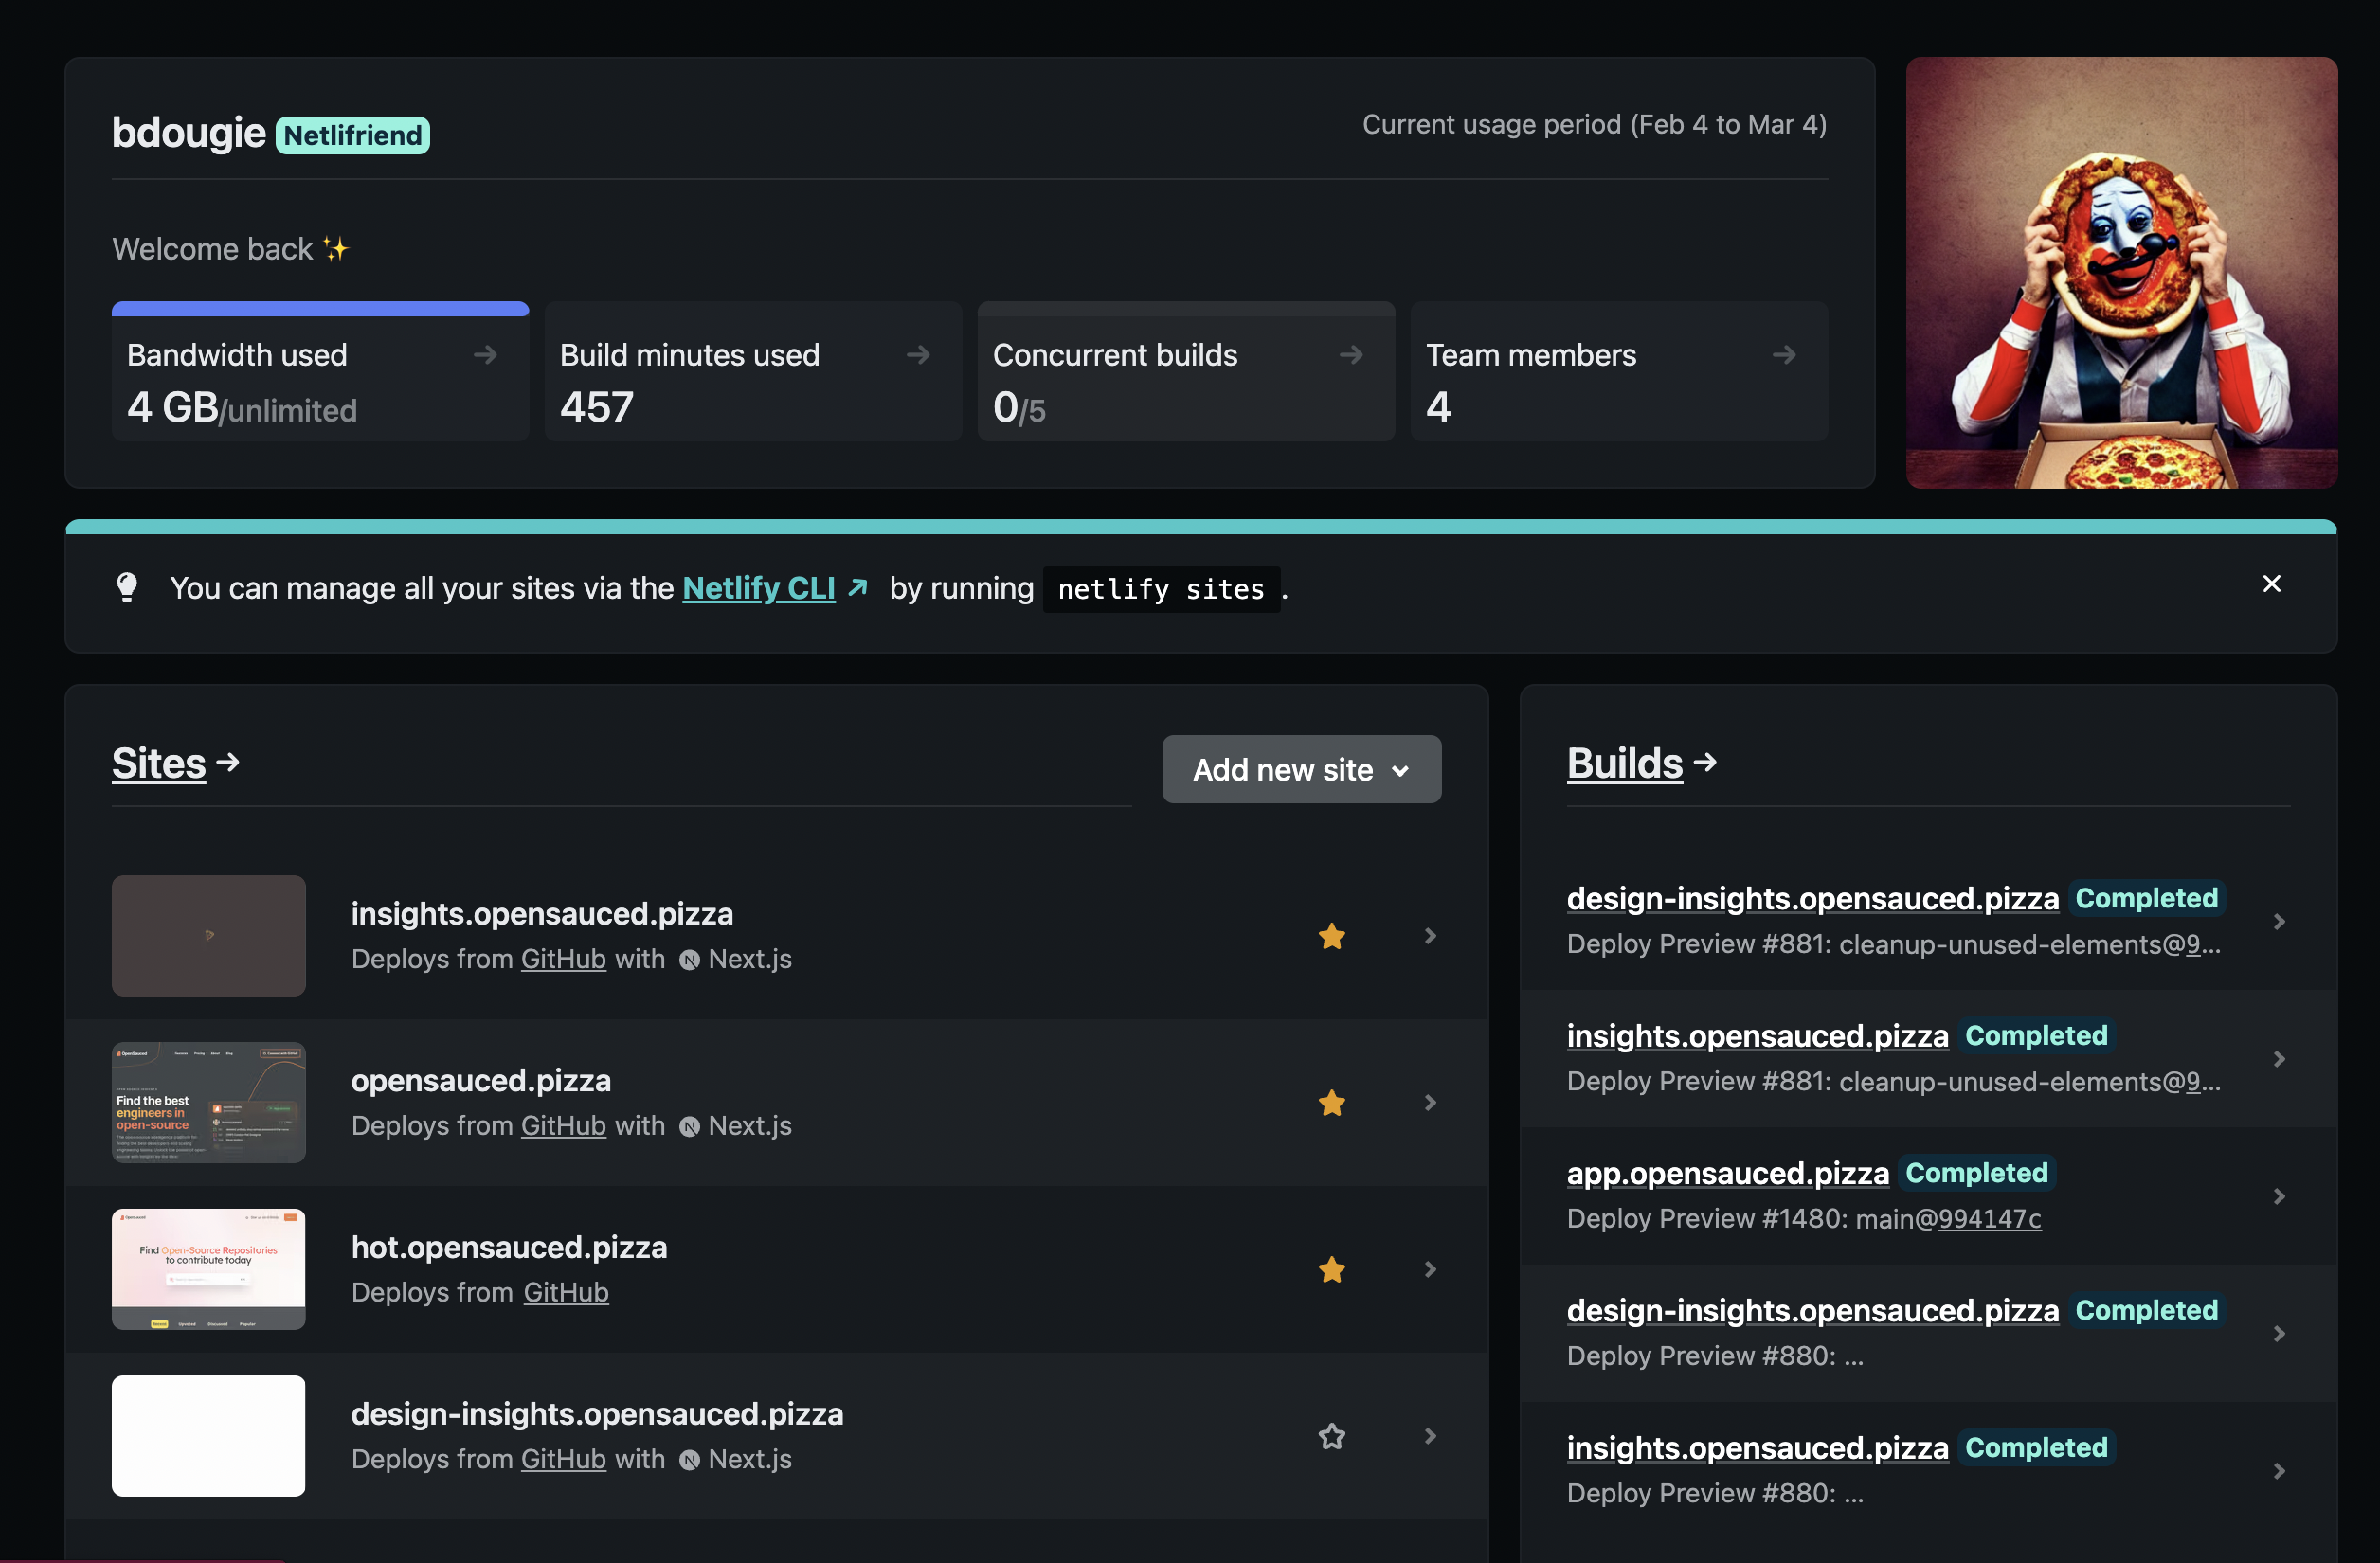Open the Build minutes used arrow

pyautogui.click(x=918, y=355)
